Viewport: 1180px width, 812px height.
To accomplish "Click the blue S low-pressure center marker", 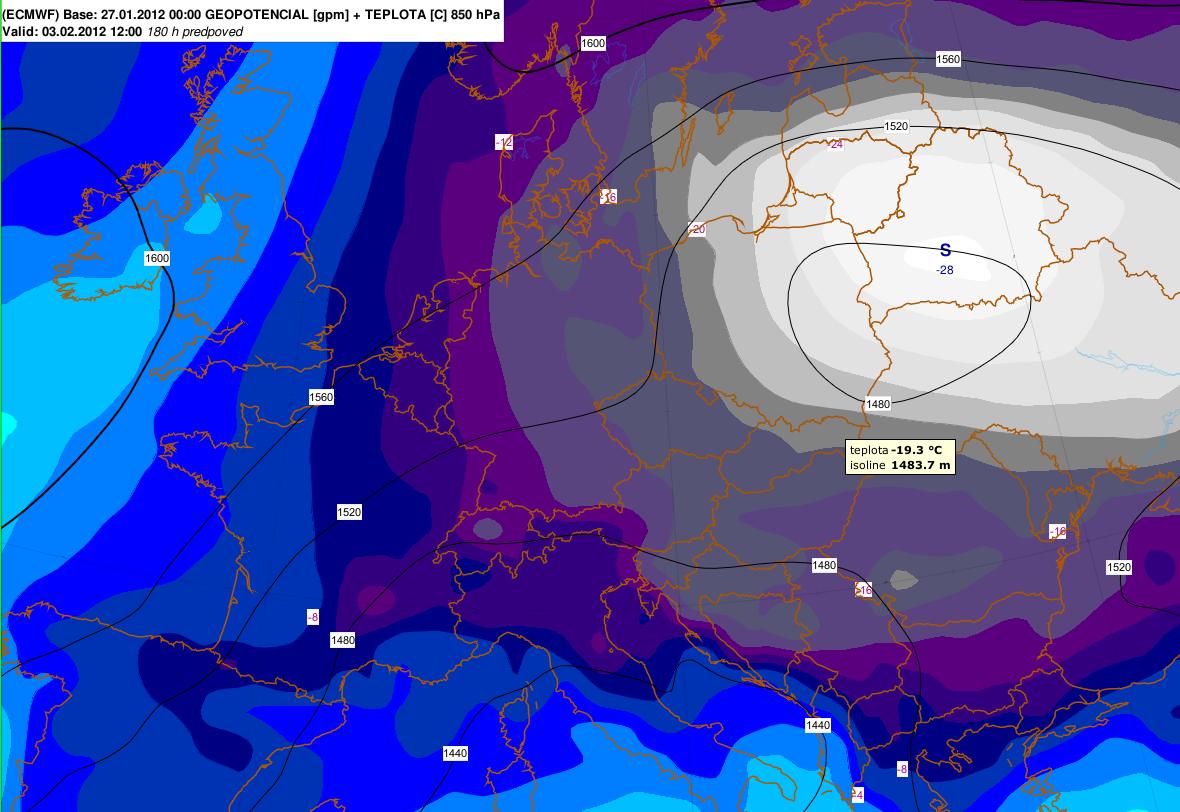I will pos(945,251).
